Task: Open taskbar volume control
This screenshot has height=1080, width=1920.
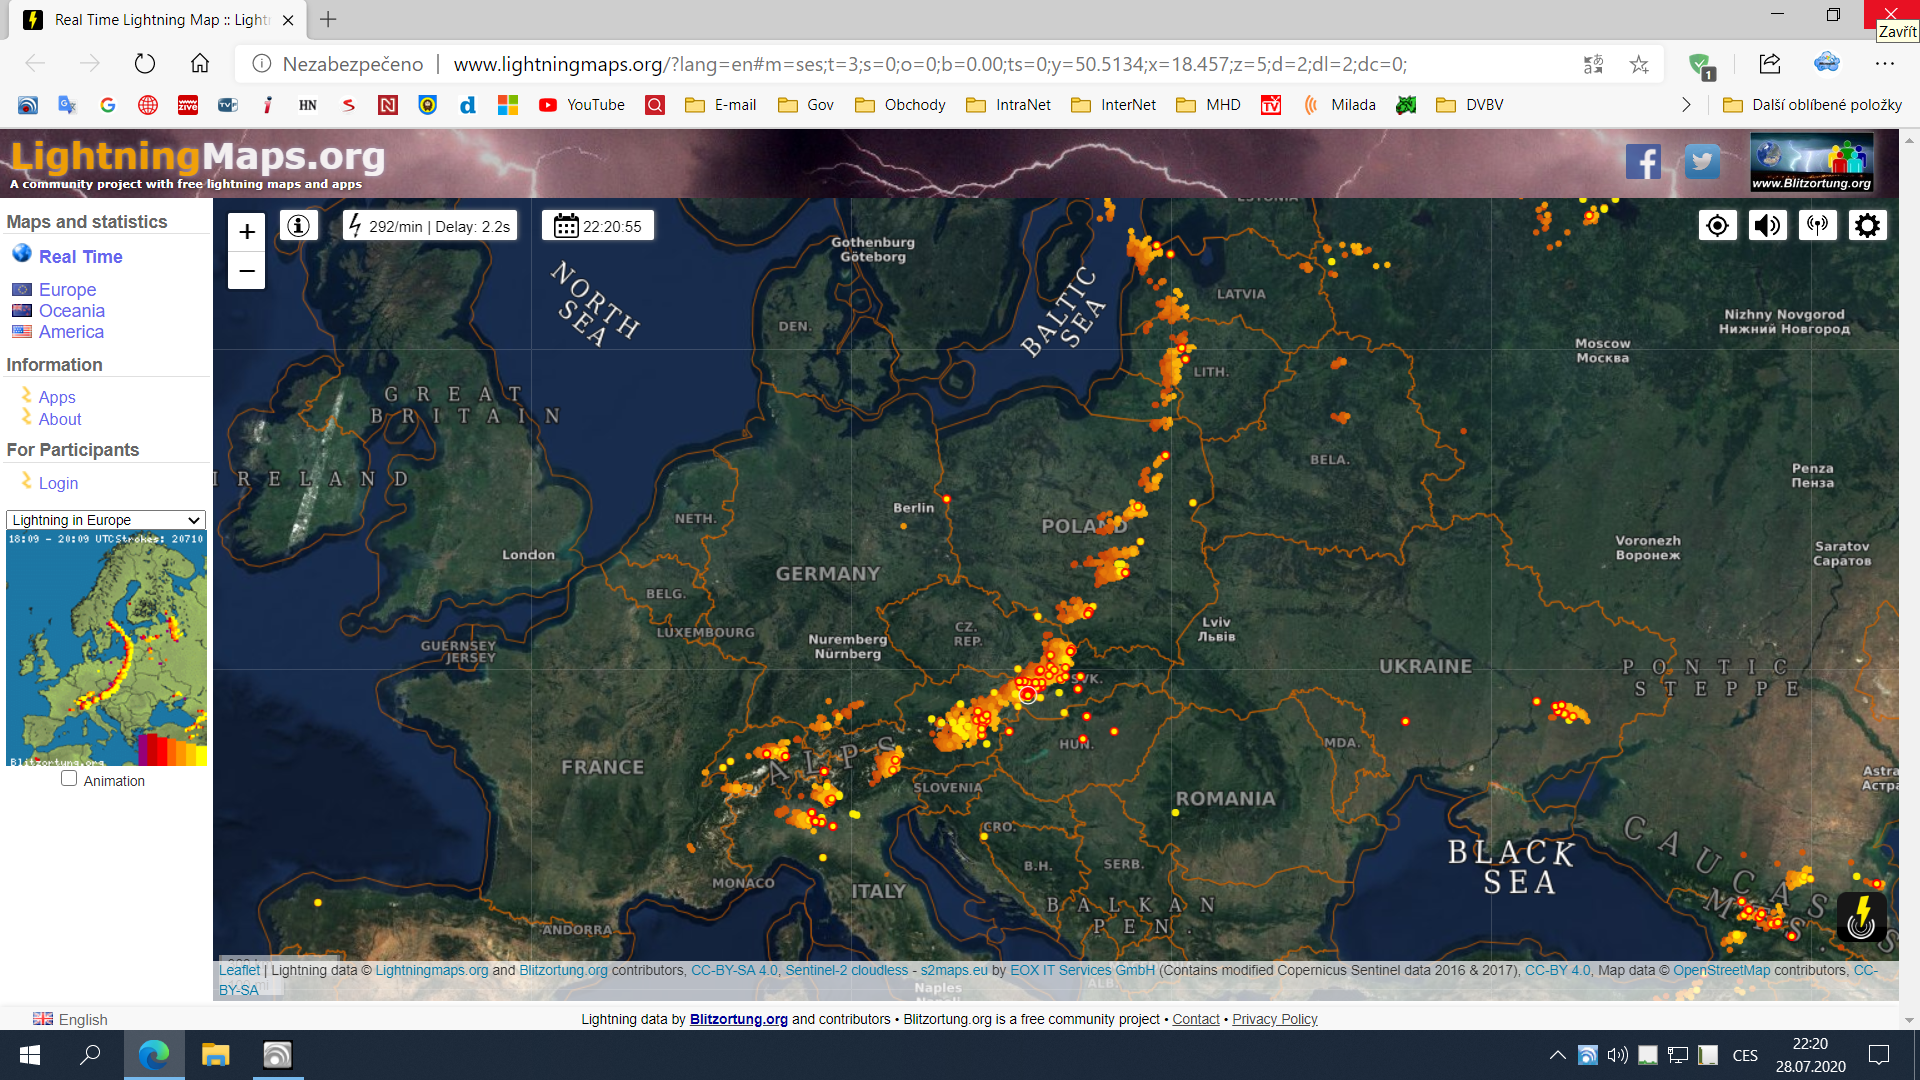Action: click(1617, 1055)
